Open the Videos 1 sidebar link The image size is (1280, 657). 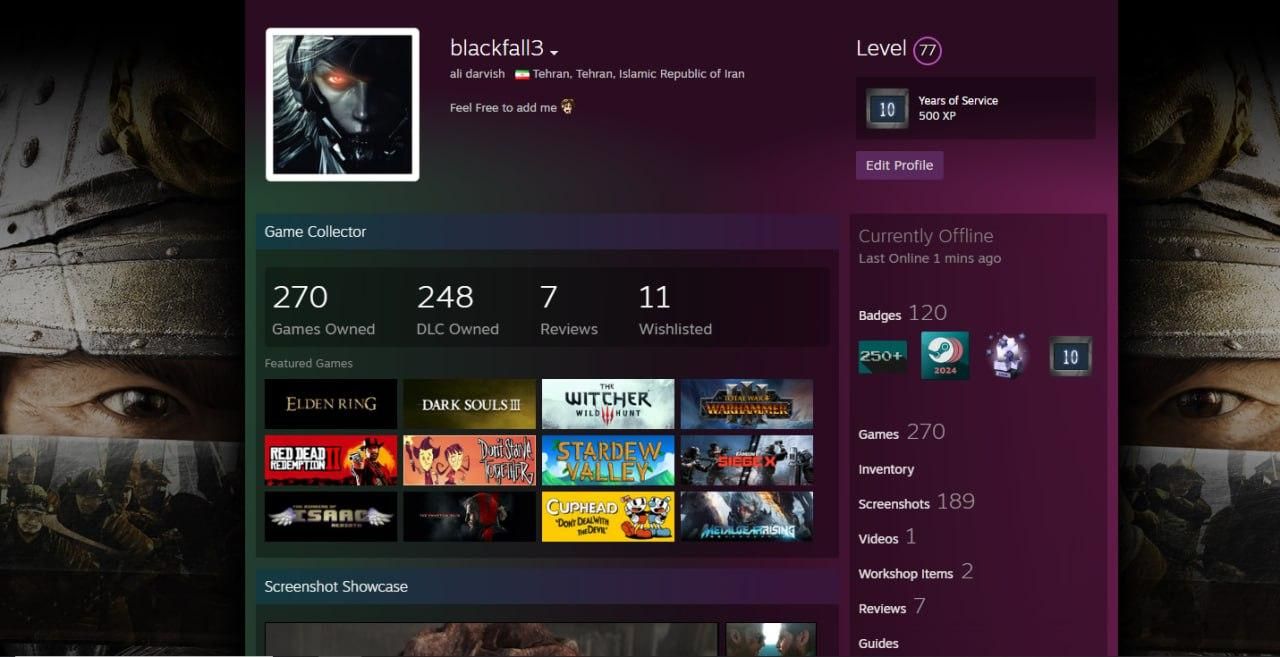click(x=887, y=537)
